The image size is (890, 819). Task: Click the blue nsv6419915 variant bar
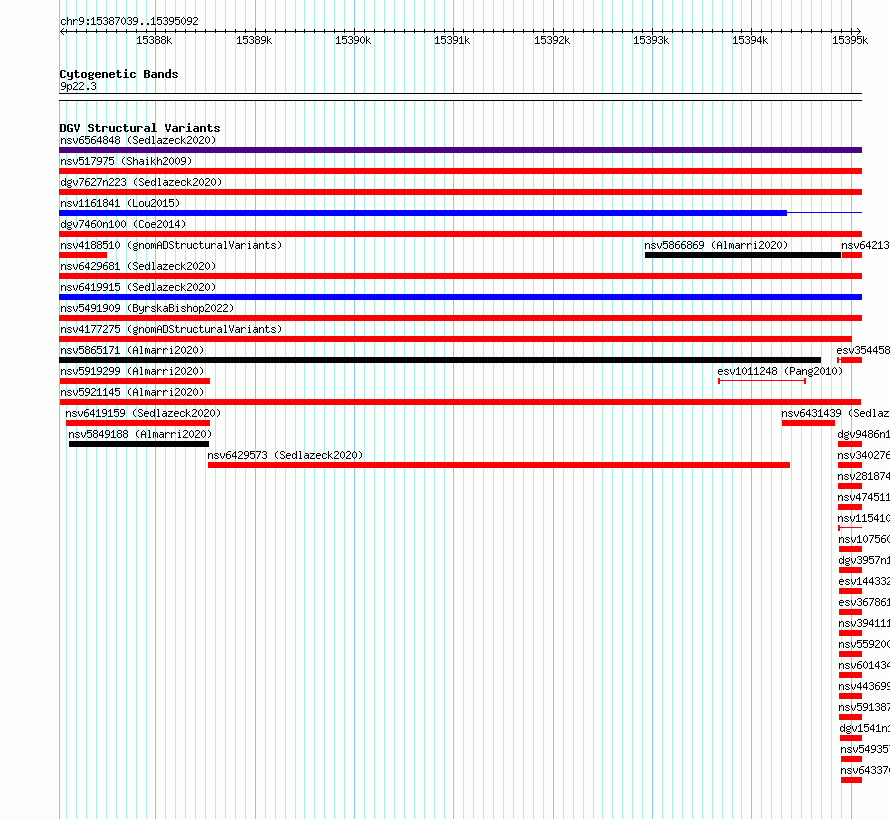460,297
